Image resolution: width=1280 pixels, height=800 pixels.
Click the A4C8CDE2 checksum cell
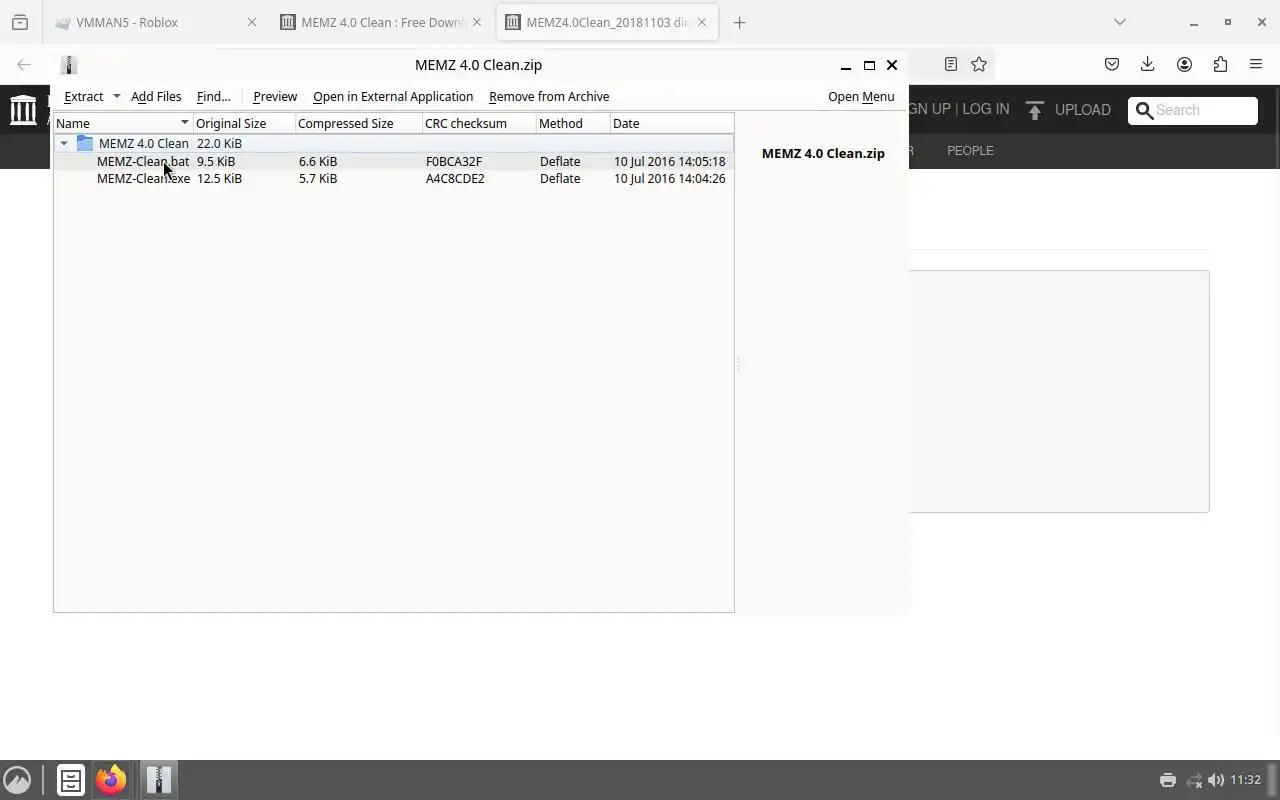coord(455,178)
